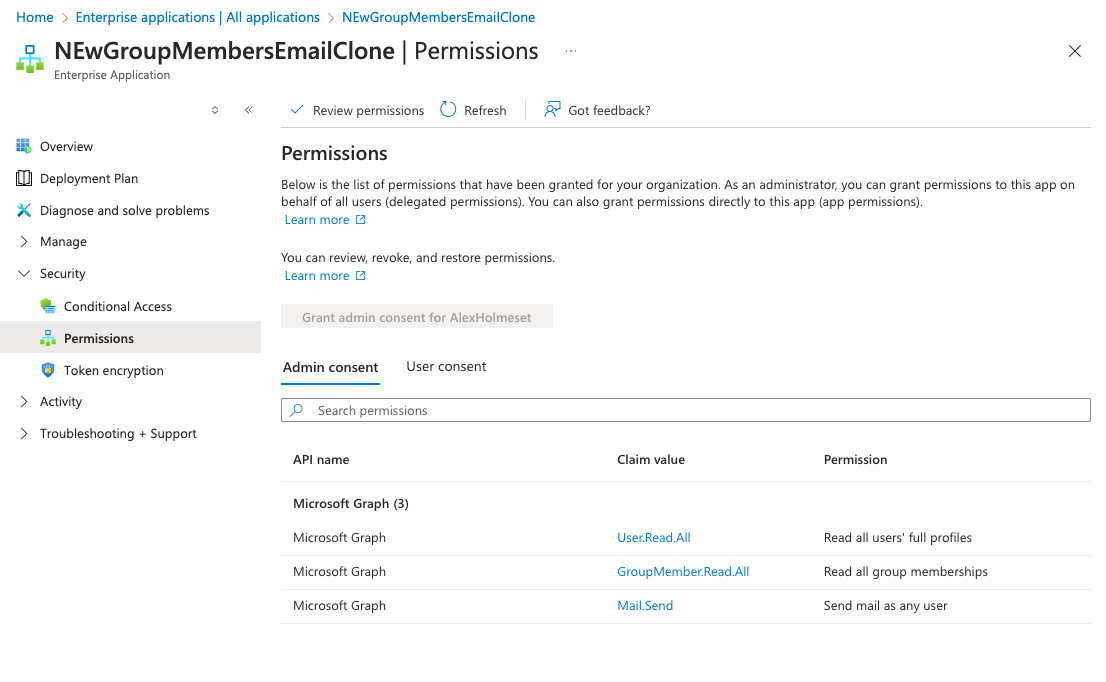Select the Token encryption shield icon
The width and height of the screenshot is (1106, 682).
click(x=48, y=370)
